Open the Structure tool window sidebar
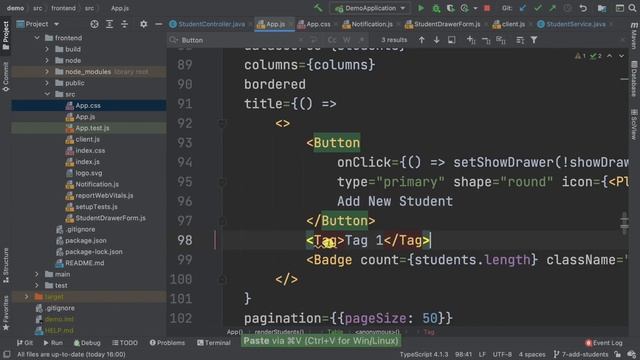 tap(6, 265)
